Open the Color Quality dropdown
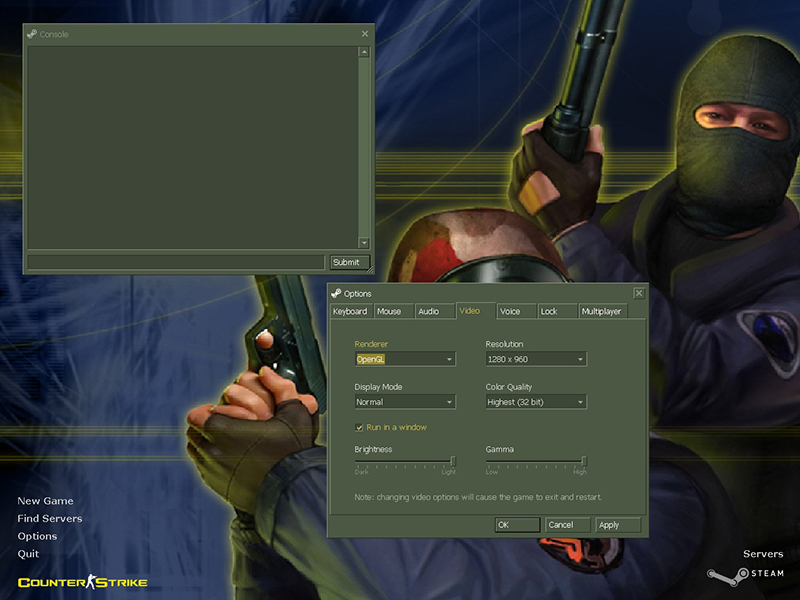This screenshot has width=800, height=600. (536, 402)
